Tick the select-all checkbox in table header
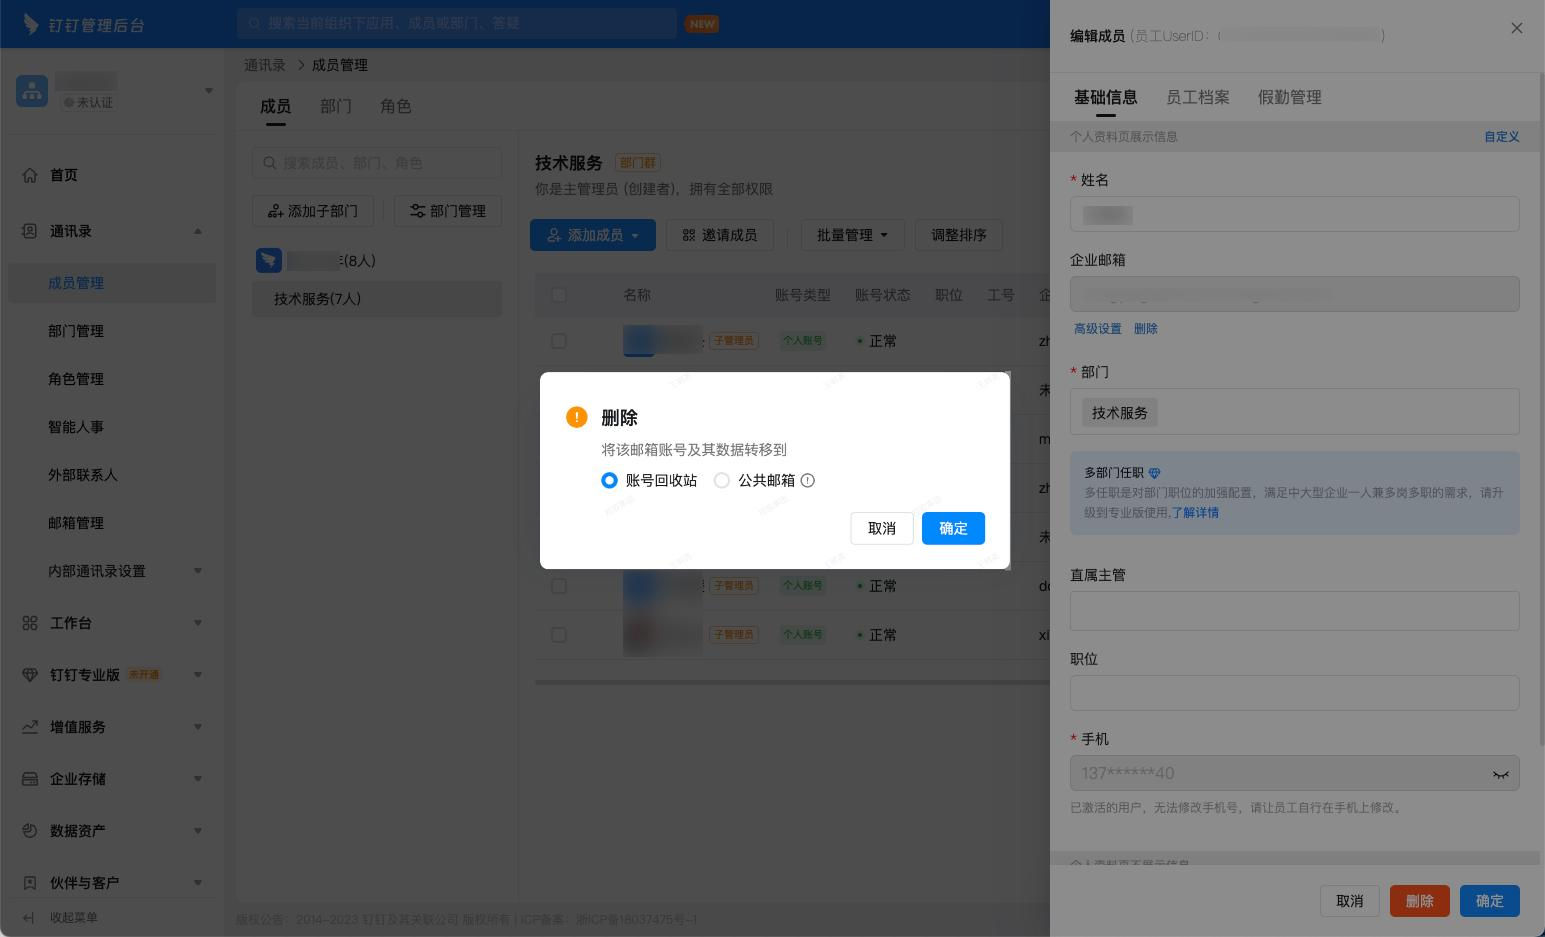 tap(559, 295)
